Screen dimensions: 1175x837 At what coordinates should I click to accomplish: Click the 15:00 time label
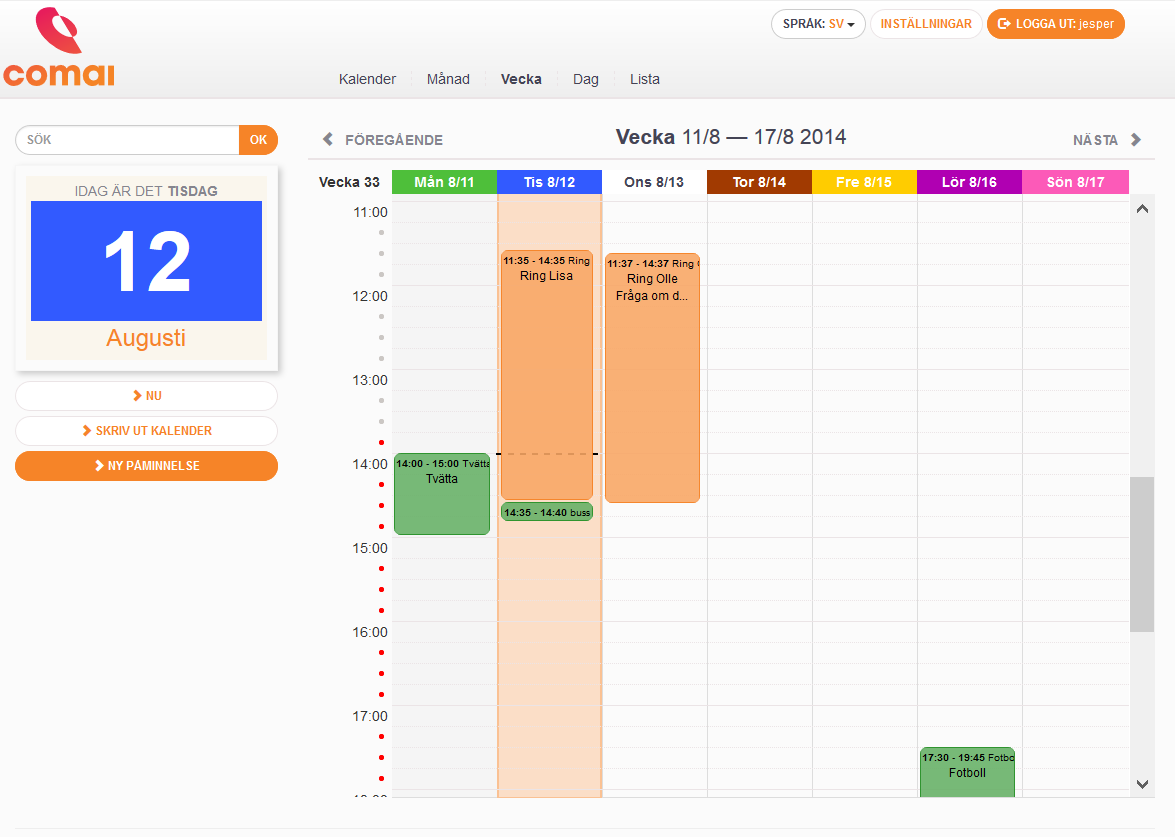370,548
